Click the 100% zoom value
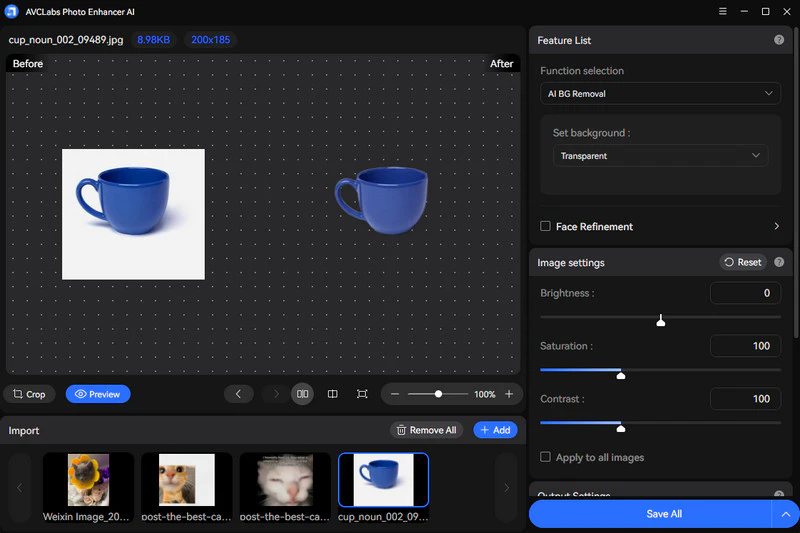 (x=485, y=394)
